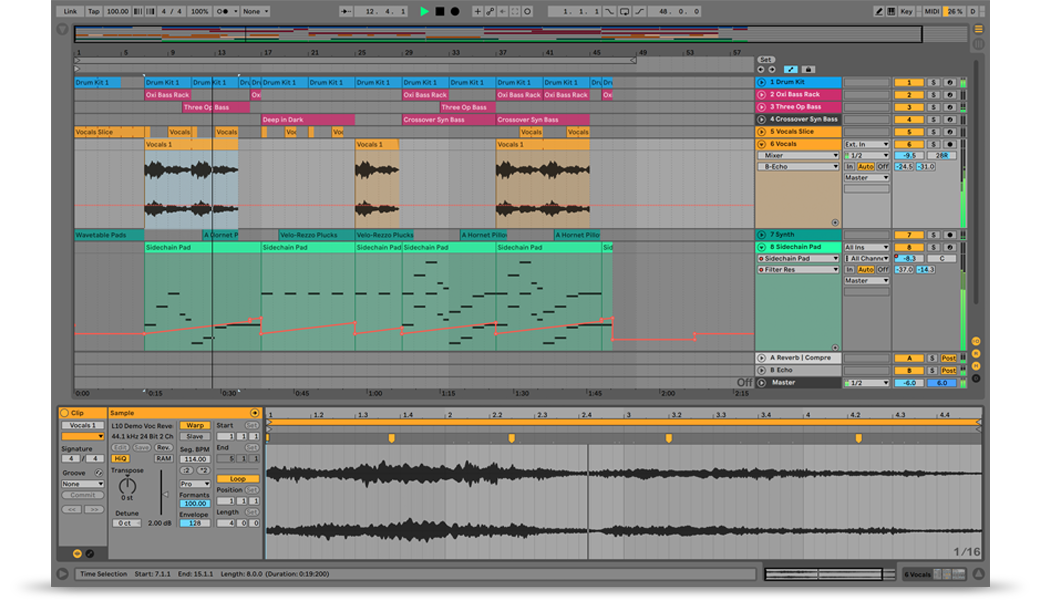This screenshot has height=600, width=1040.
Task: Open the Ext. In input type dropdown
Action: [x=866, y=144]
